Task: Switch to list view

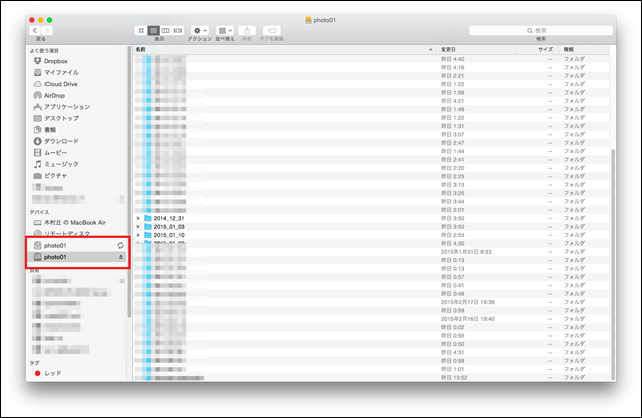Action: tap(154, 30)
